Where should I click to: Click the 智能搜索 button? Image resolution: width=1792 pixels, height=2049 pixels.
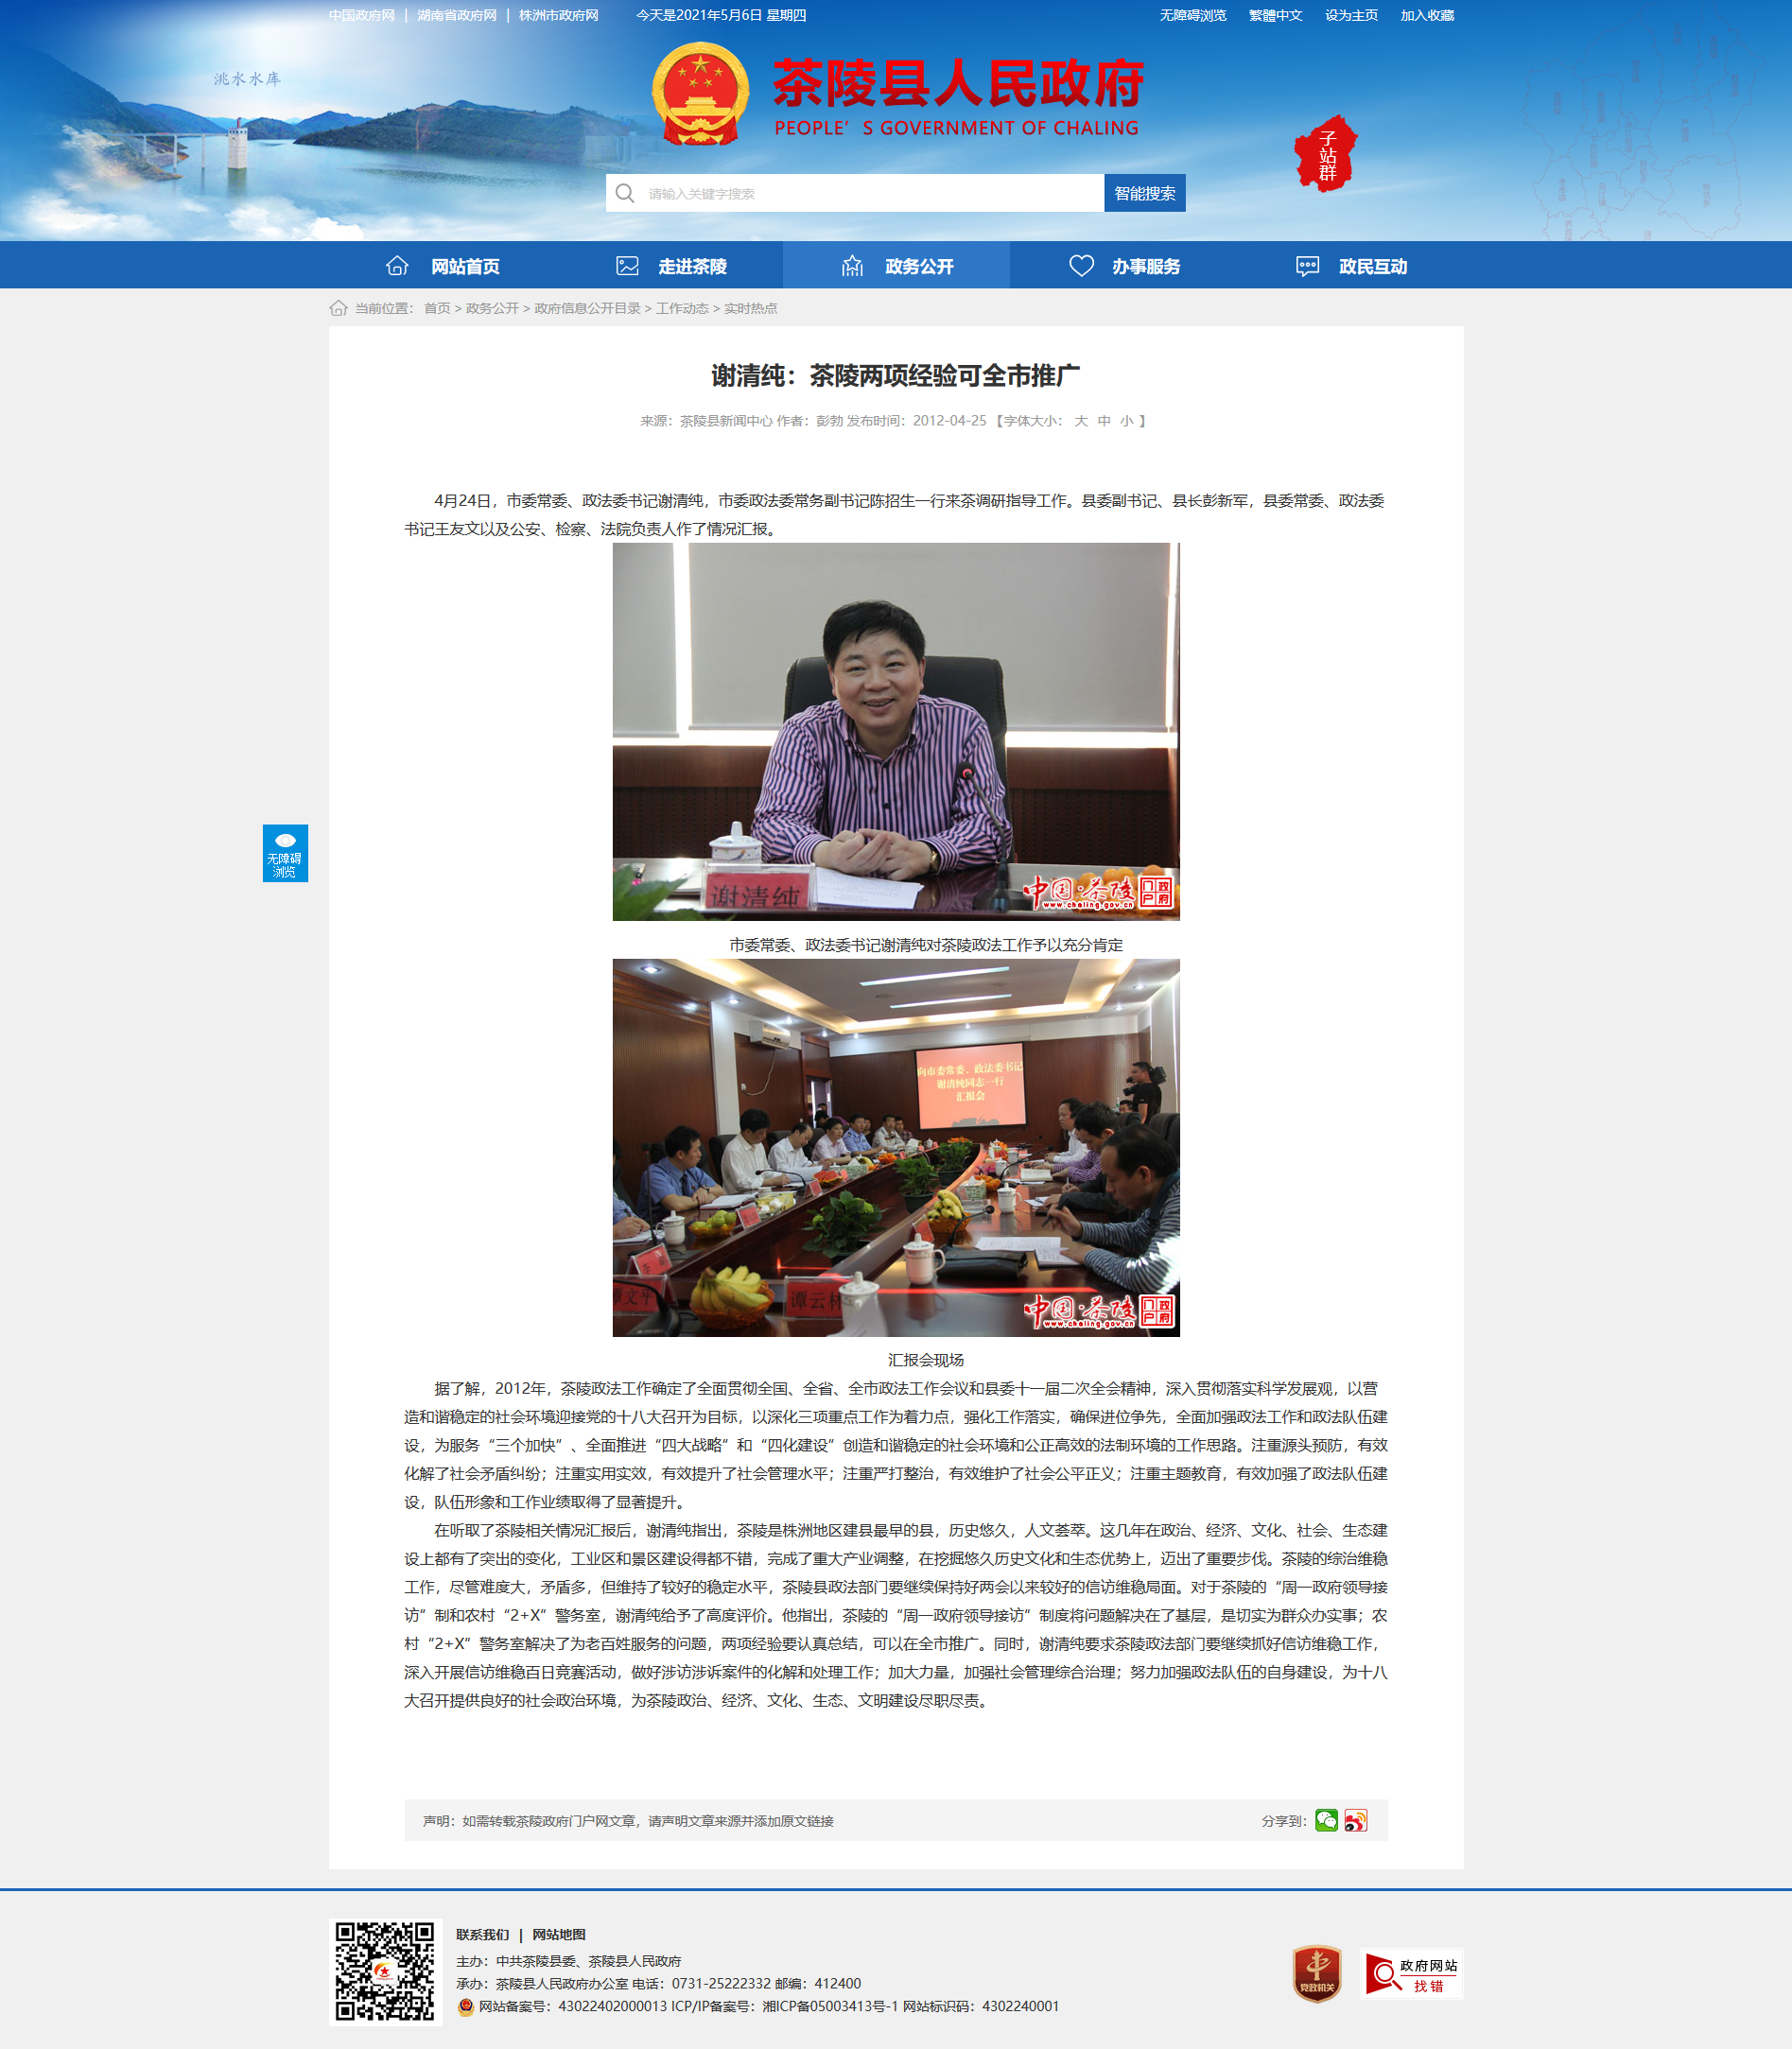point(1145,193)
